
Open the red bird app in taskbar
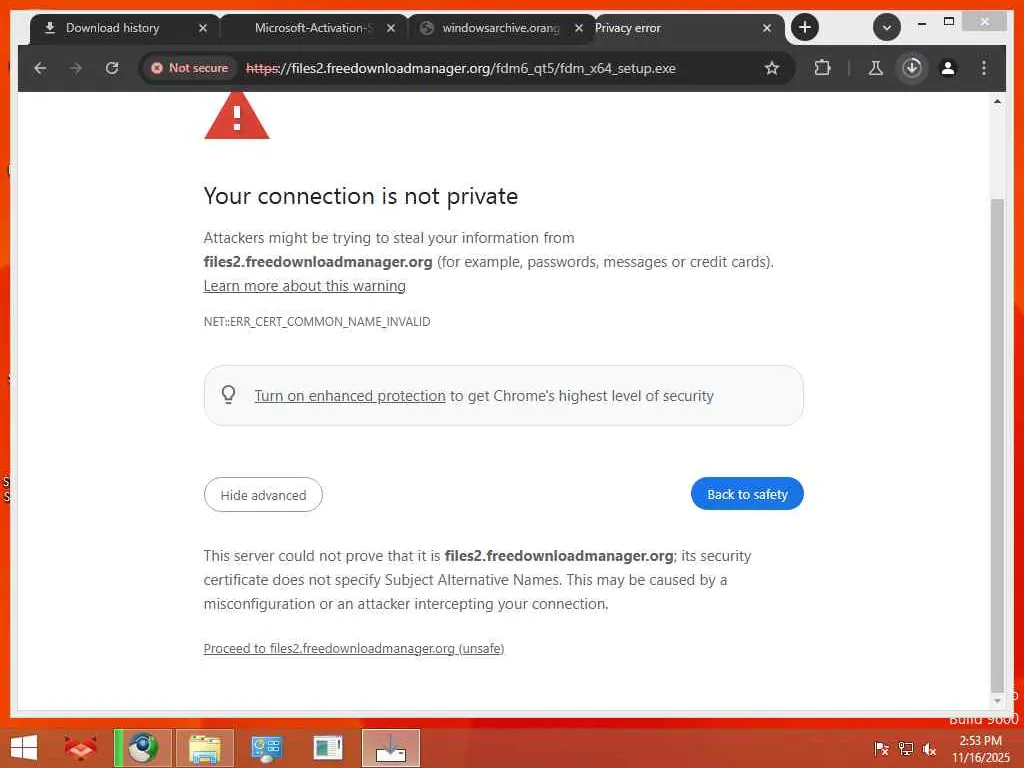pyautogui.click(x=80, y=748)
